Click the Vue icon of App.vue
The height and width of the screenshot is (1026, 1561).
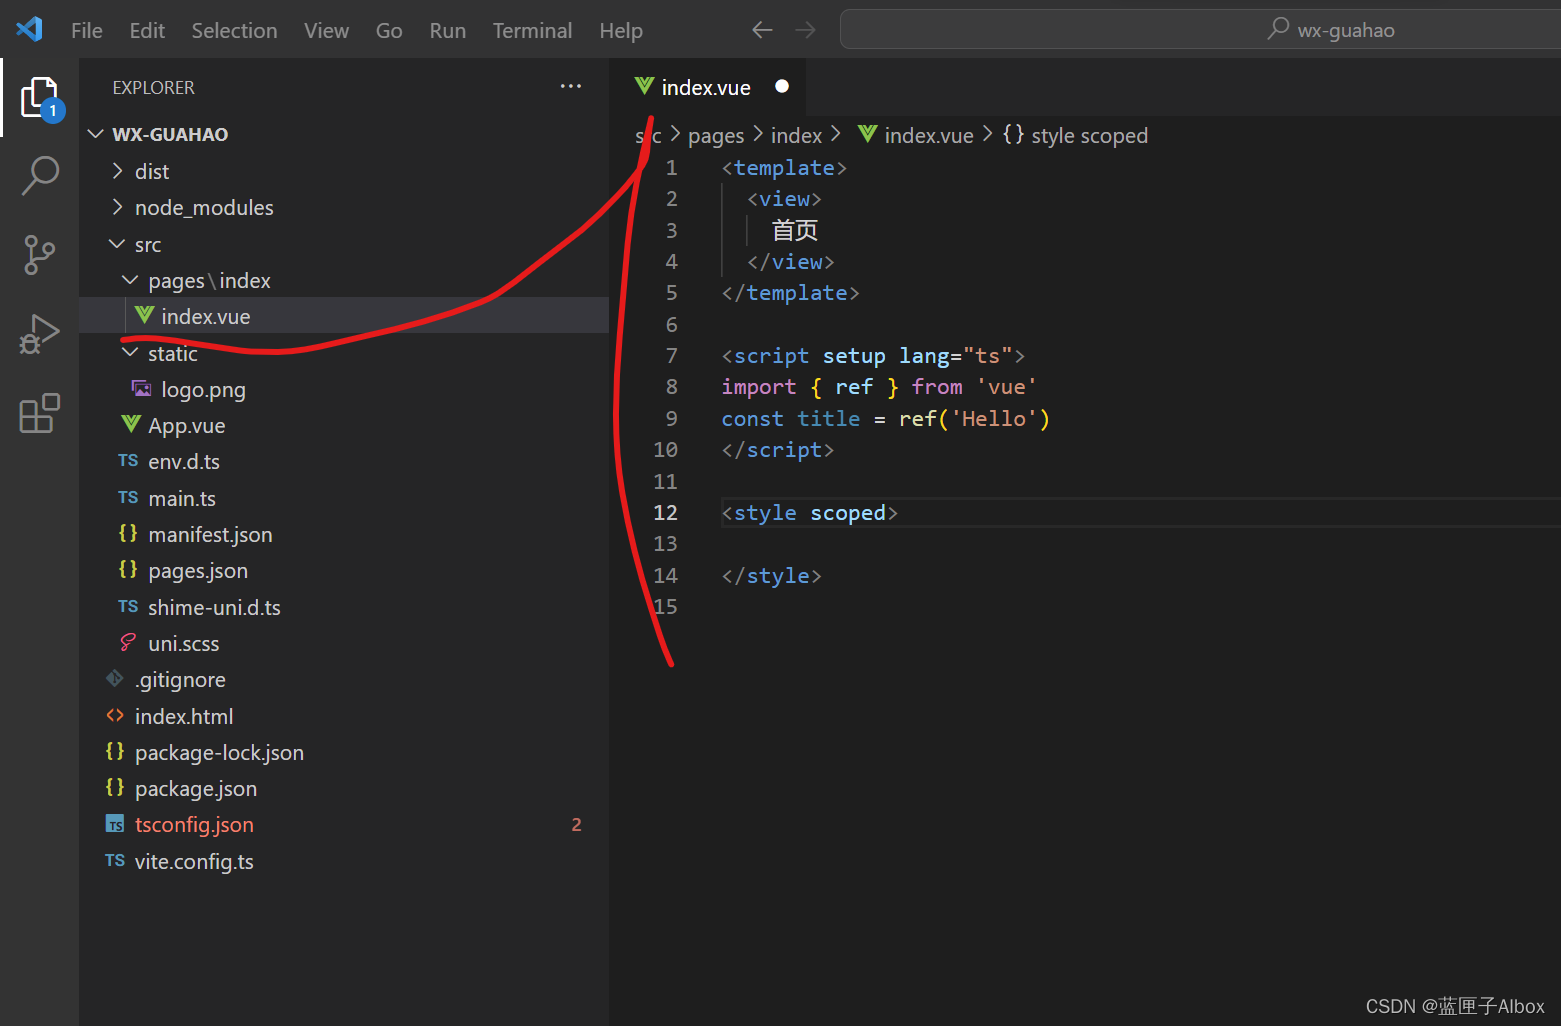(131, 424)
